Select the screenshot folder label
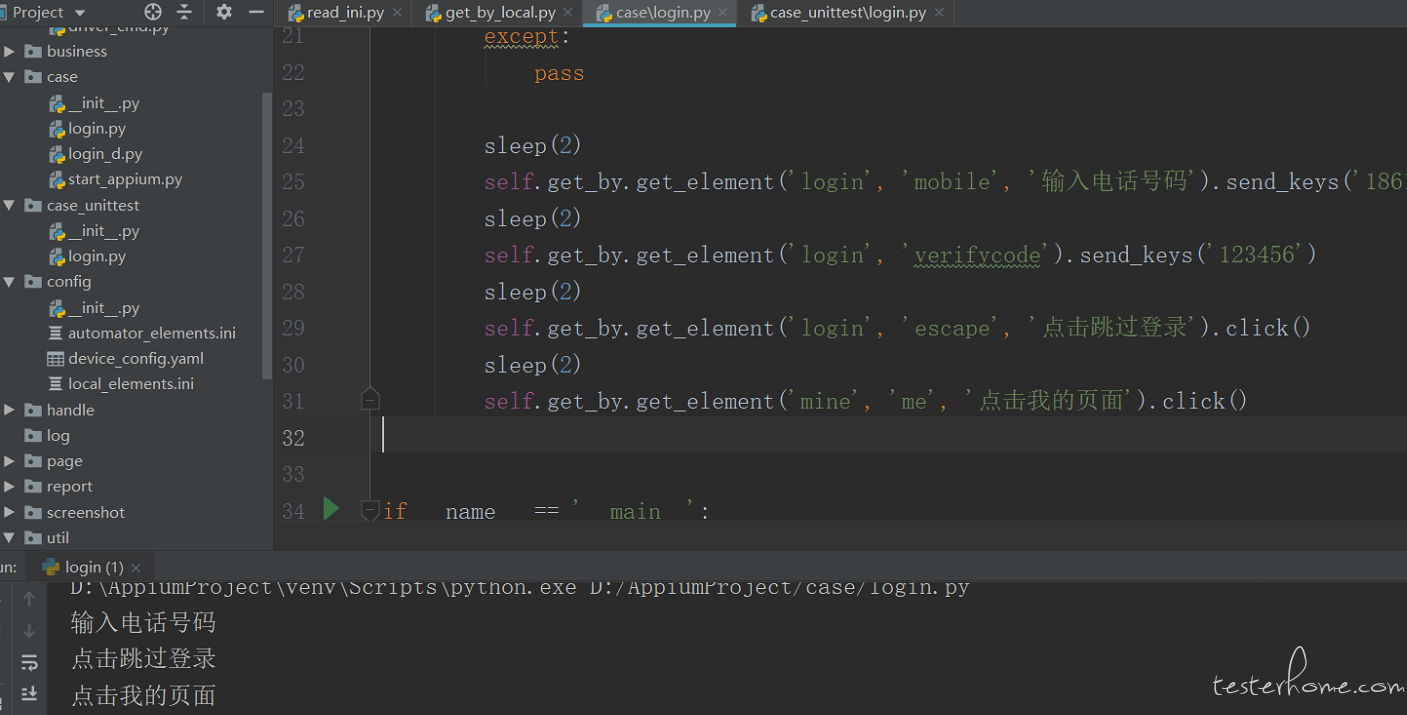The height and width of the screenshot is (715, 1407). tap(86, 512)
